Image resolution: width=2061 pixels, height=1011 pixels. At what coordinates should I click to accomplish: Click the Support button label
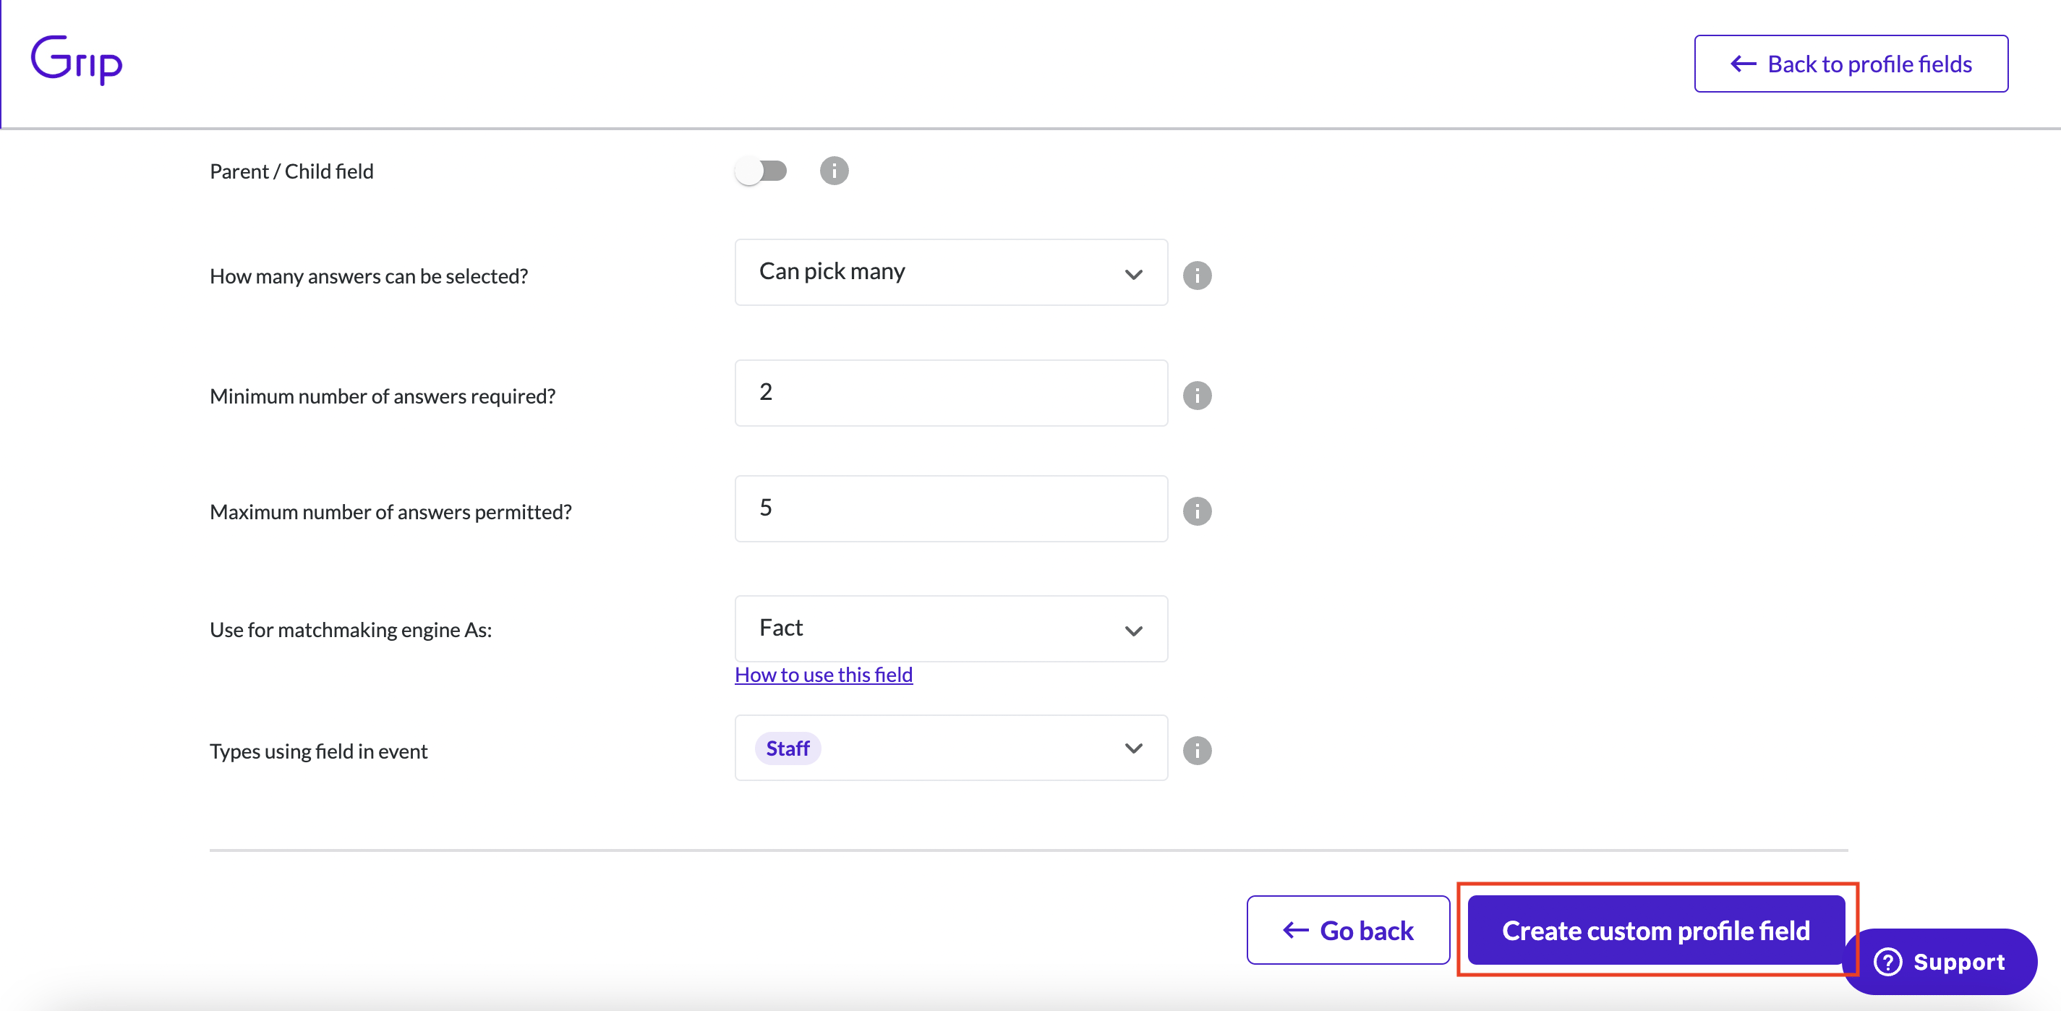point(1958,961)
